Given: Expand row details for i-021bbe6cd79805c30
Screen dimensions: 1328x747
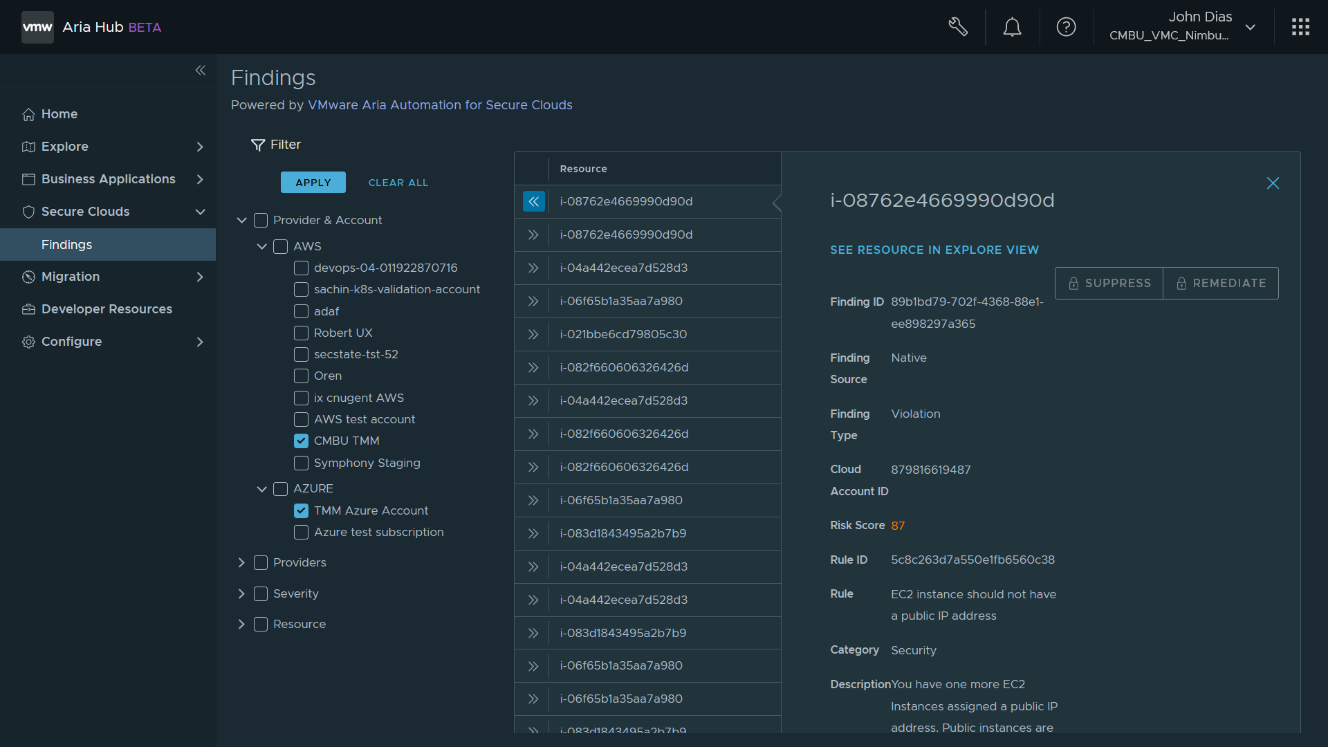Looking at the screenshot, I should pos(533,334).
